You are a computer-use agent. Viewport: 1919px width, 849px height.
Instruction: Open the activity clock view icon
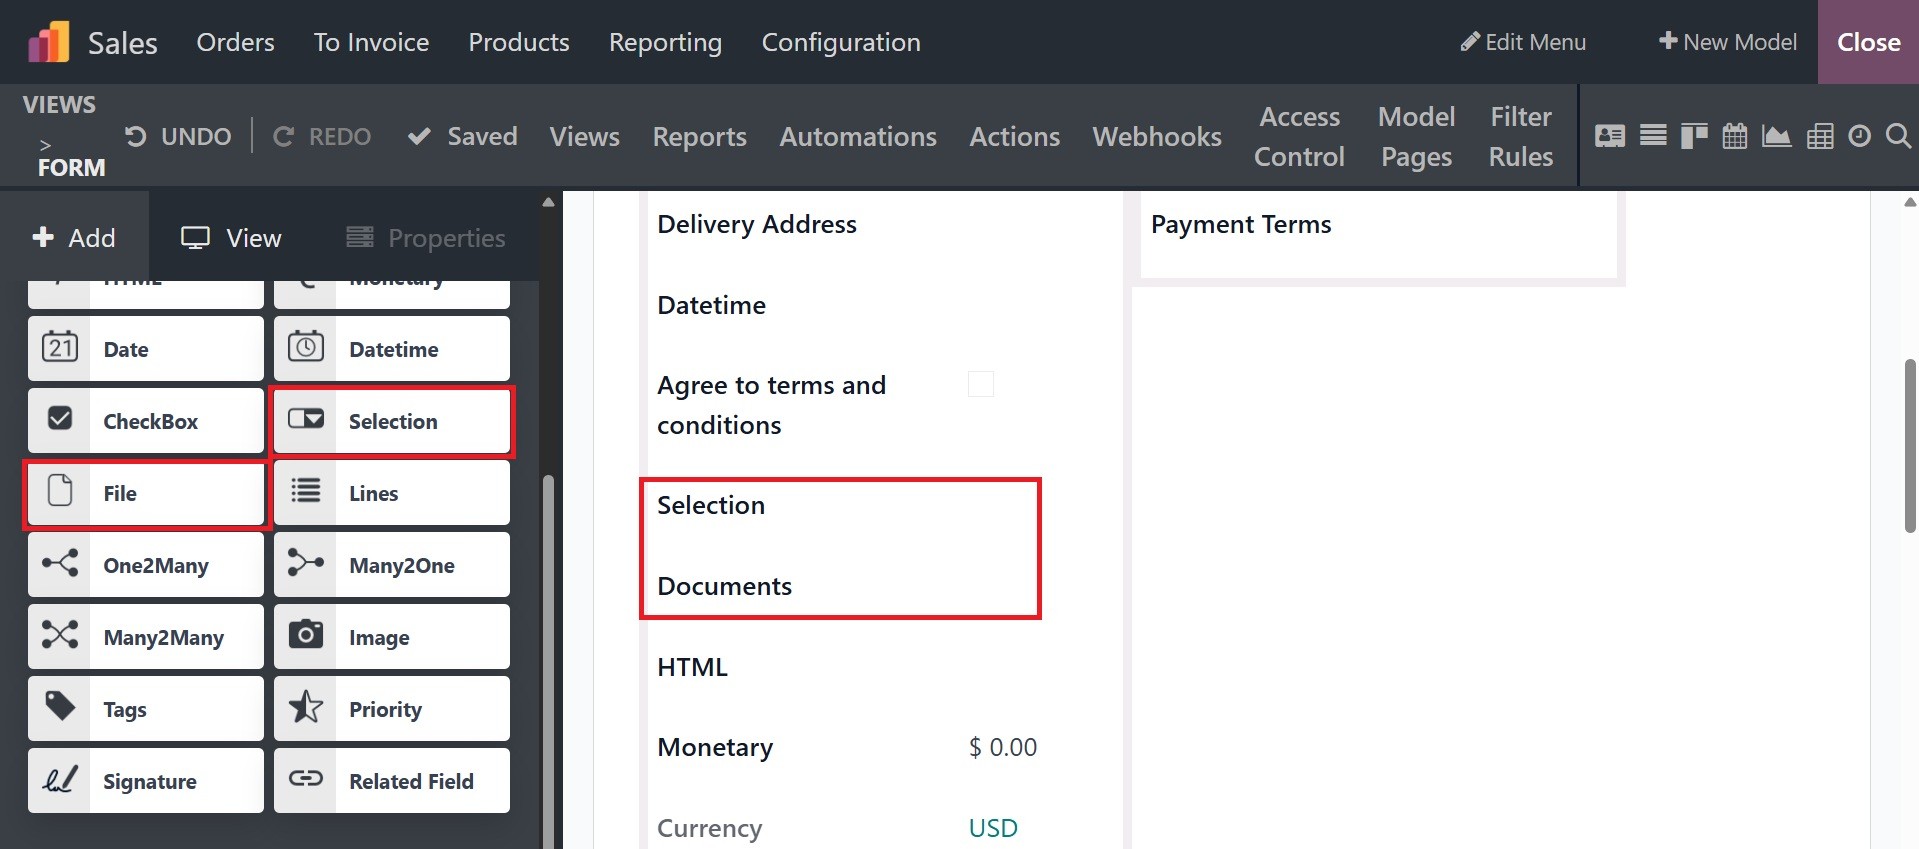coord(1859,136)
